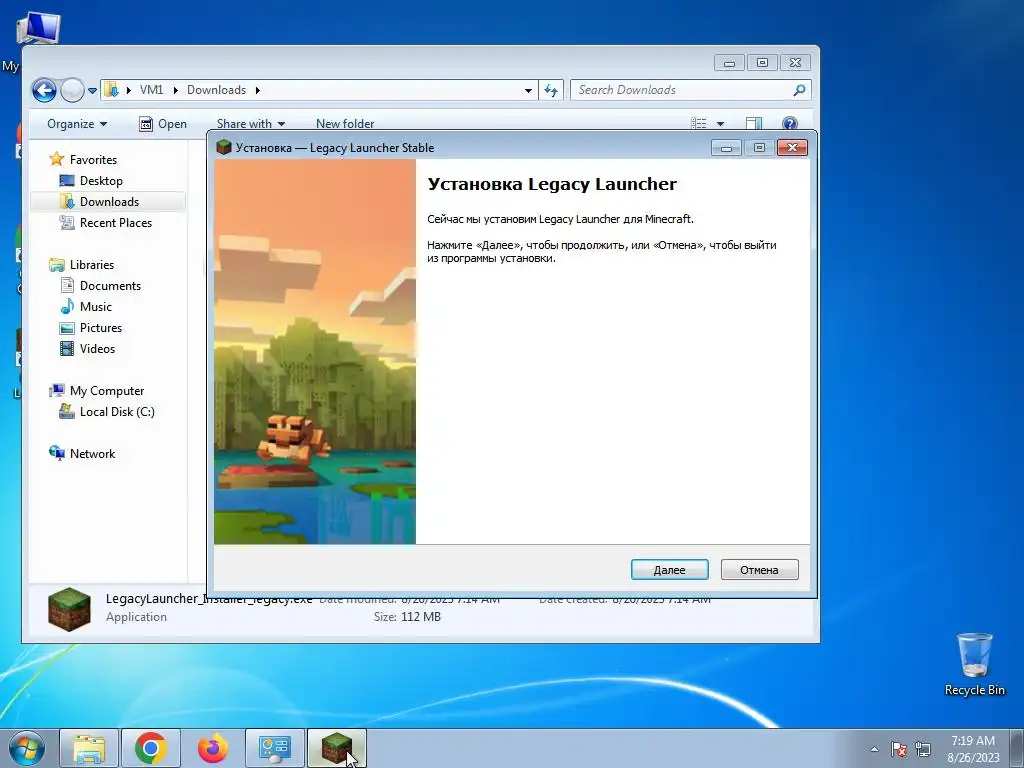Select the Recycle Bin desktop icon
The image size is (1024, 768).
point(974,664)
